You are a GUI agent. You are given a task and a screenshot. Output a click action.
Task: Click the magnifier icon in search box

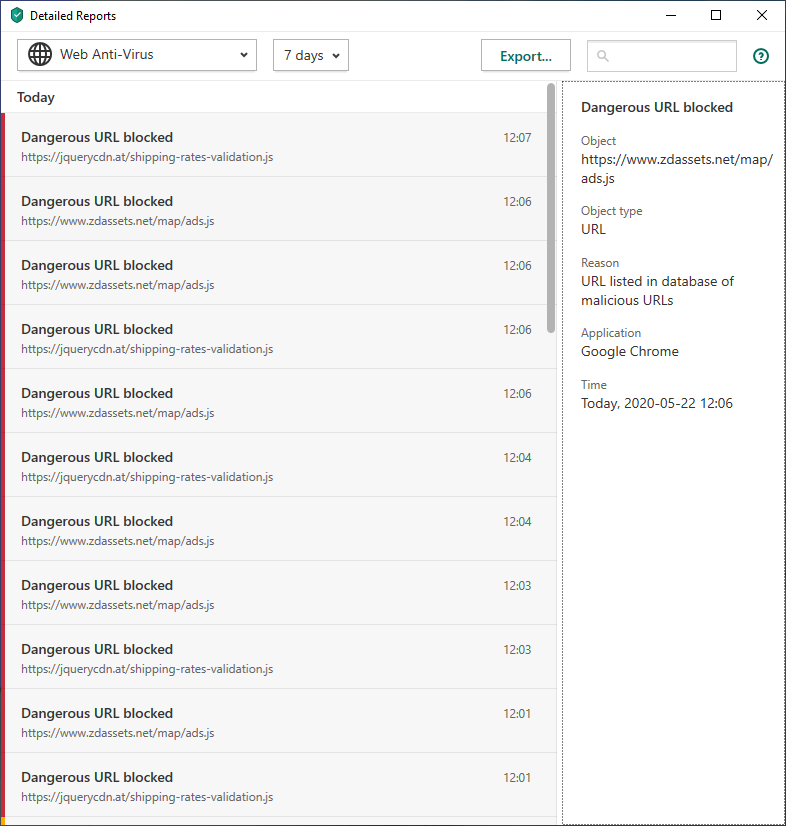click(x=603, y=56)
